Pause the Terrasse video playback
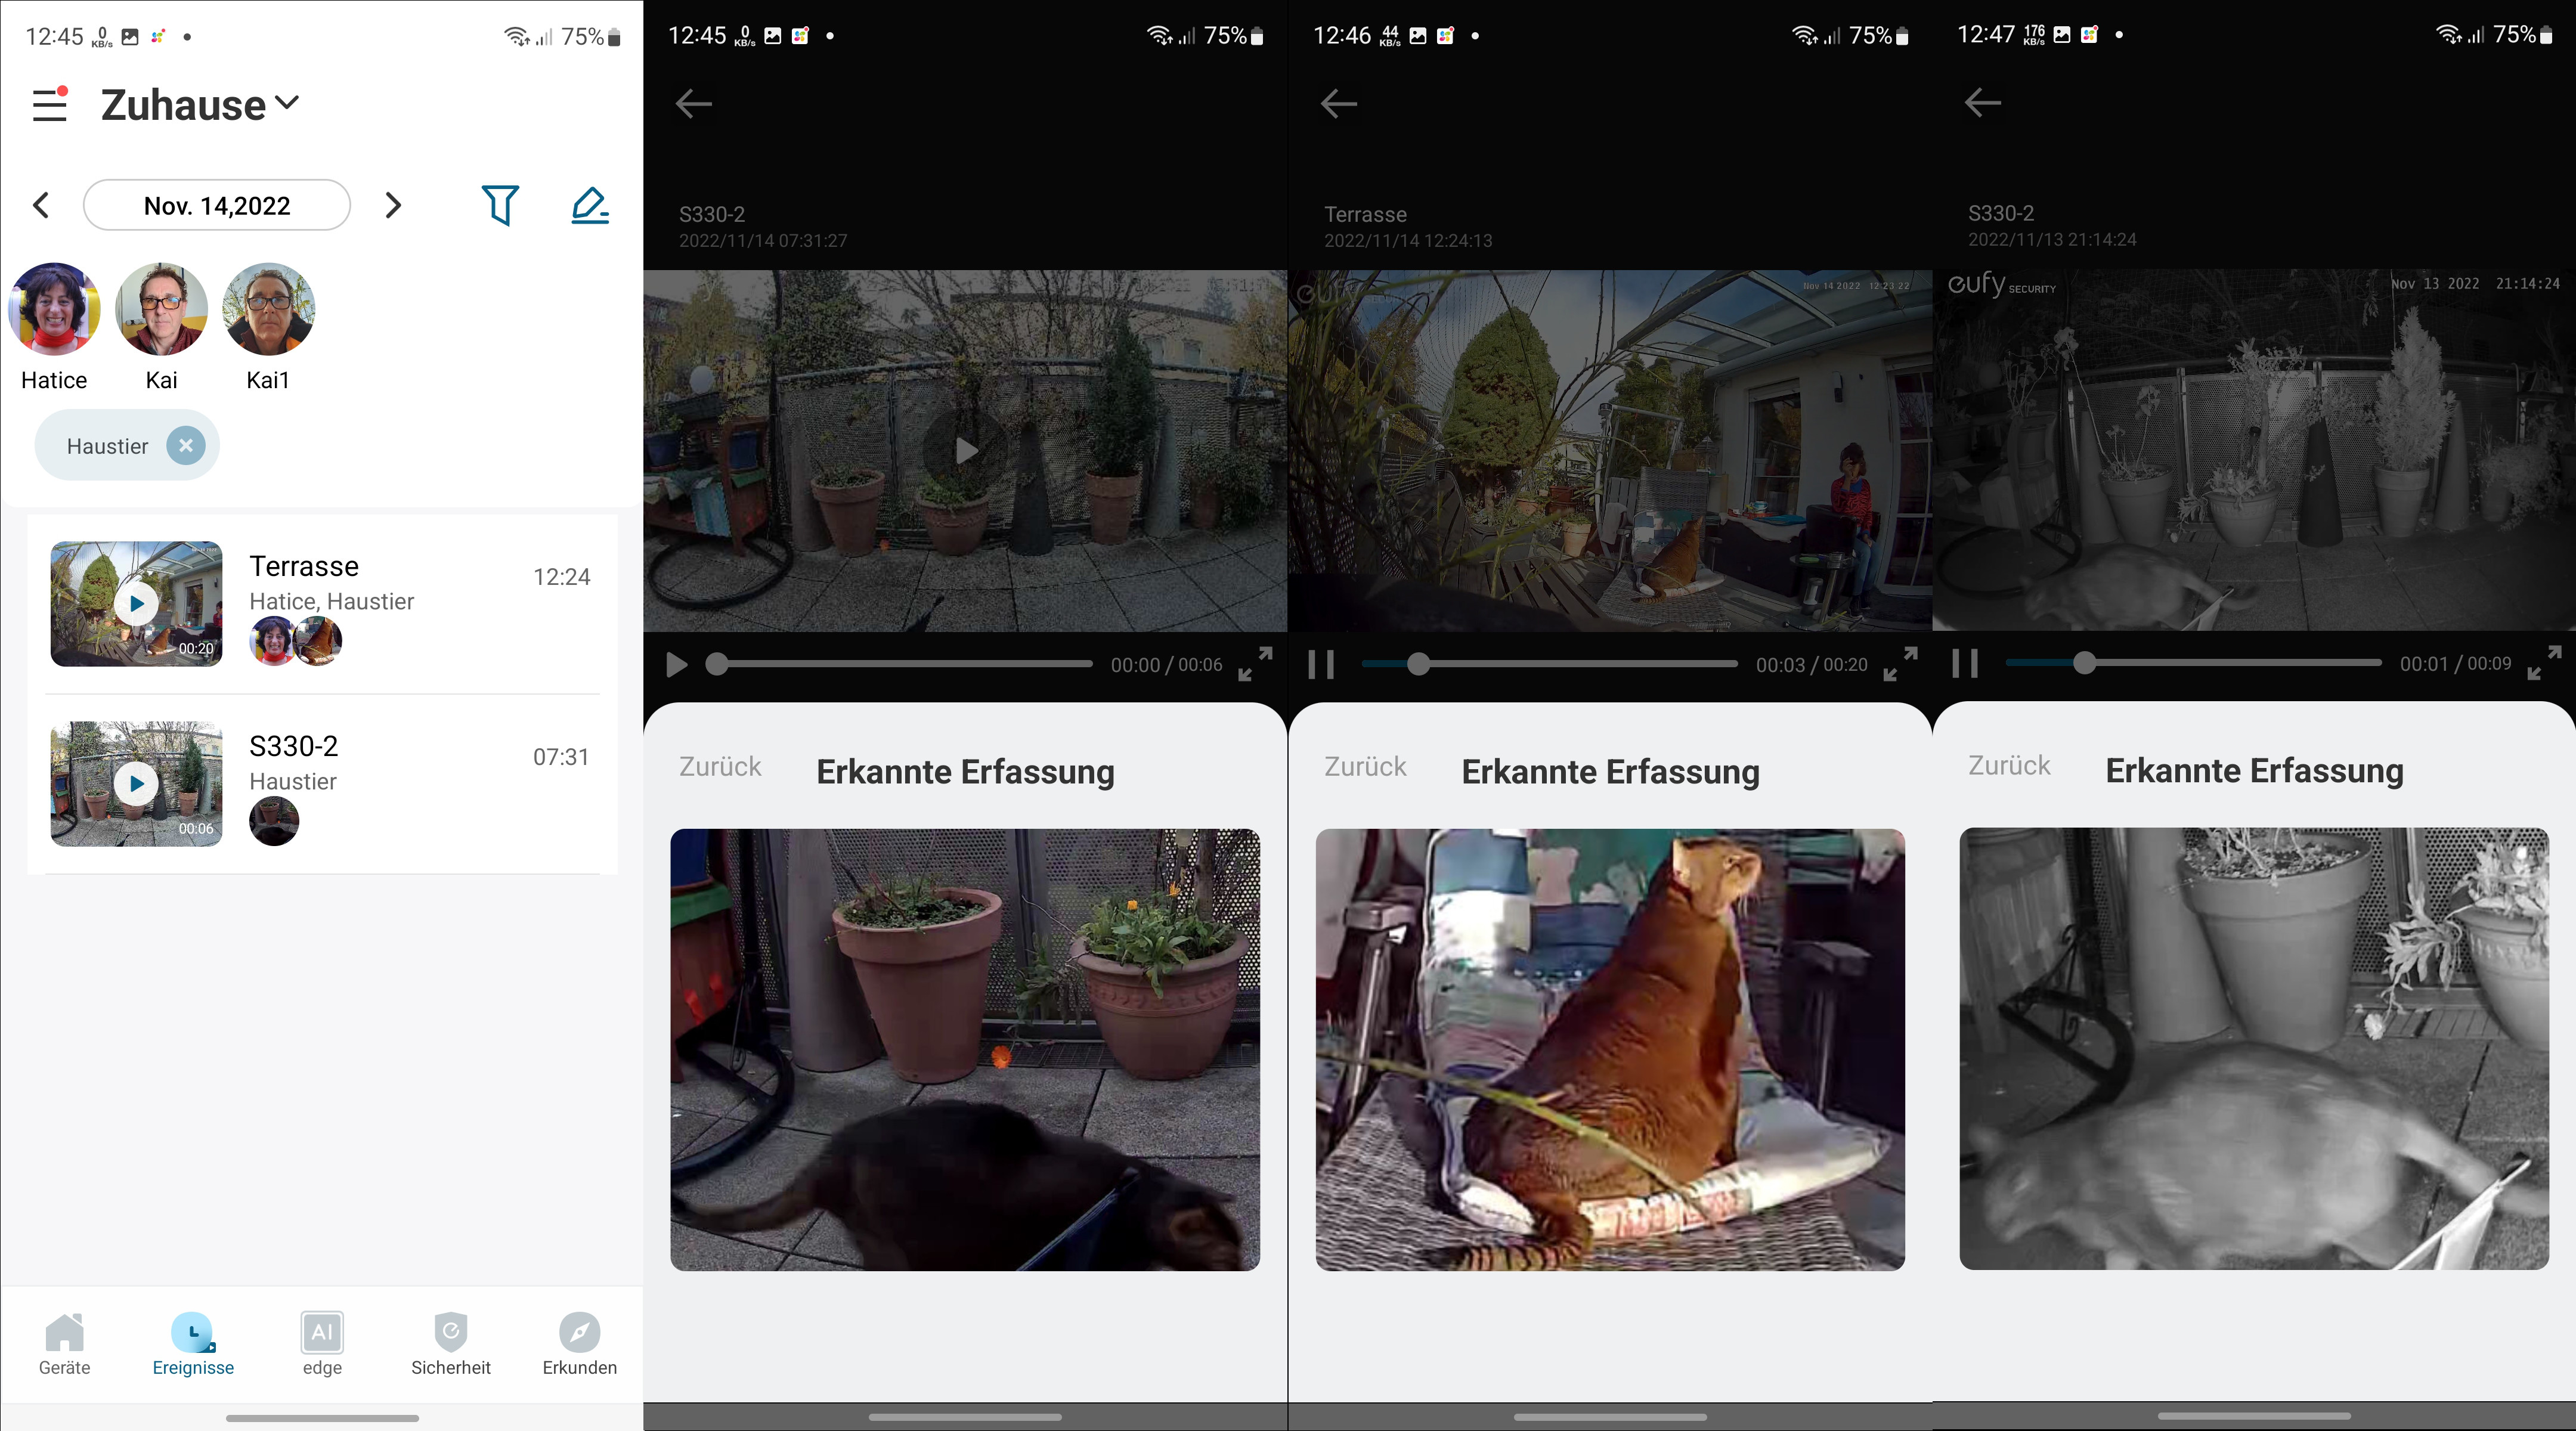 pyautogui.click(x=1321, y=664)
